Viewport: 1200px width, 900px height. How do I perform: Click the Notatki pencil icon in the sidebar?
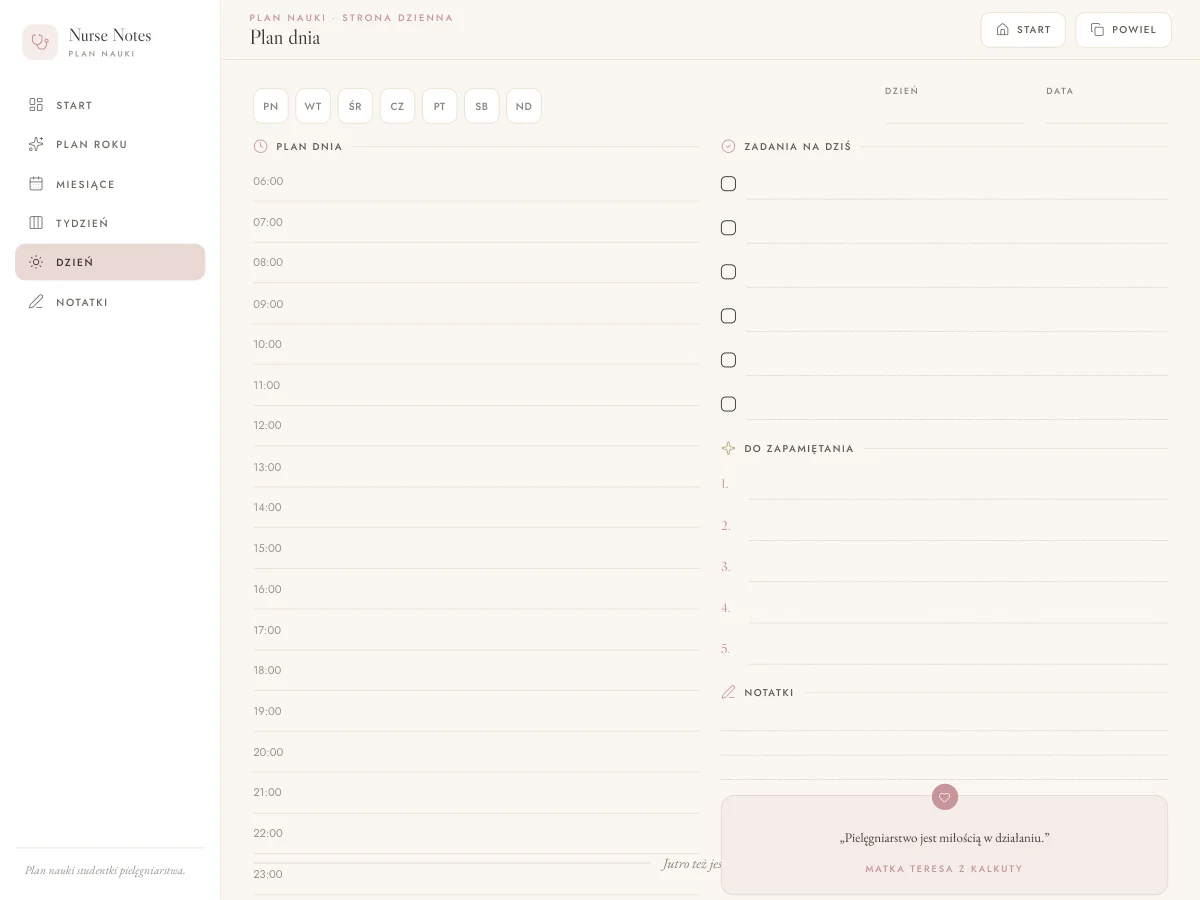tap(36, 302)
